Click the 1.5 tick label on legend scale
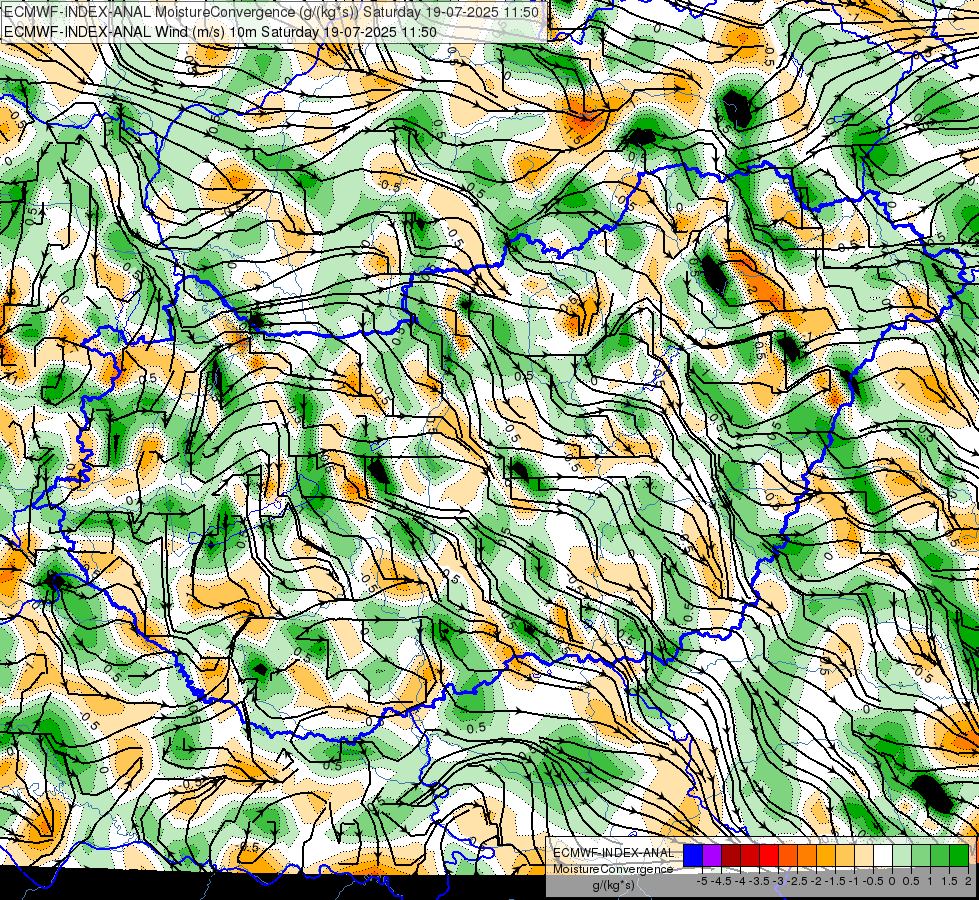 [950, 881]
